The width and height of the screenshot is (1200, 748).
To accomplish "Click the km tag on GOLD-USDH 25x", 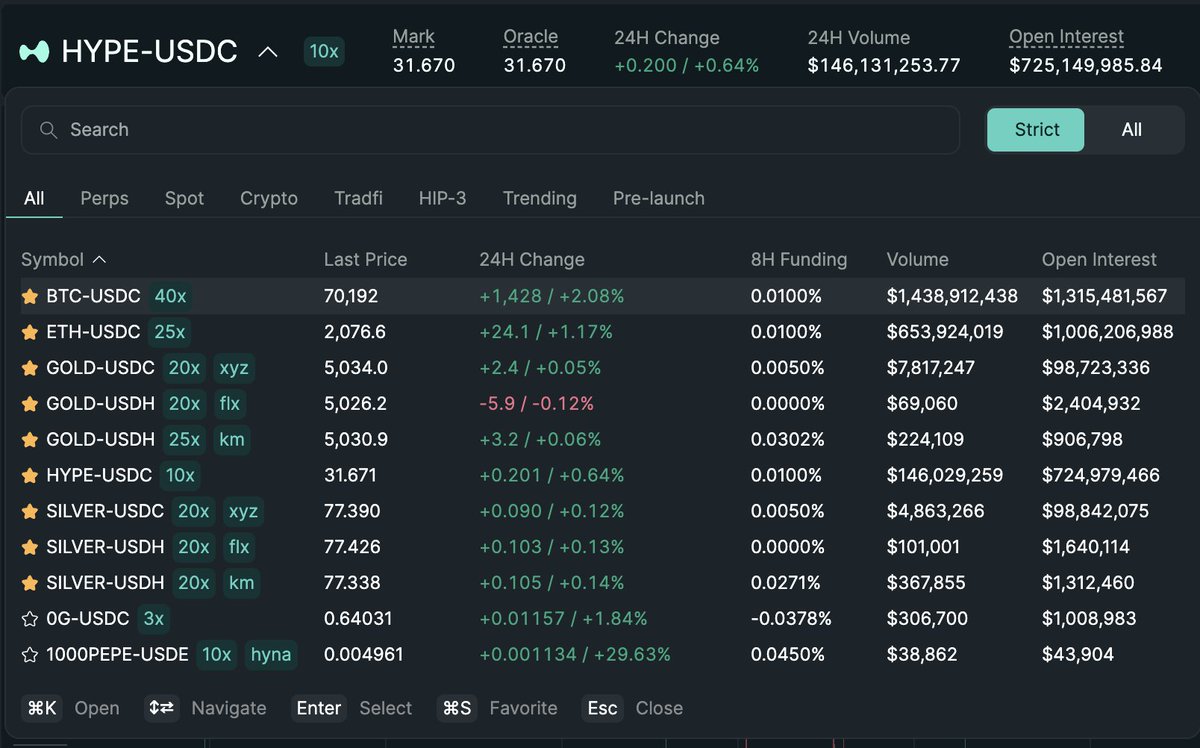I will [231, 439].
